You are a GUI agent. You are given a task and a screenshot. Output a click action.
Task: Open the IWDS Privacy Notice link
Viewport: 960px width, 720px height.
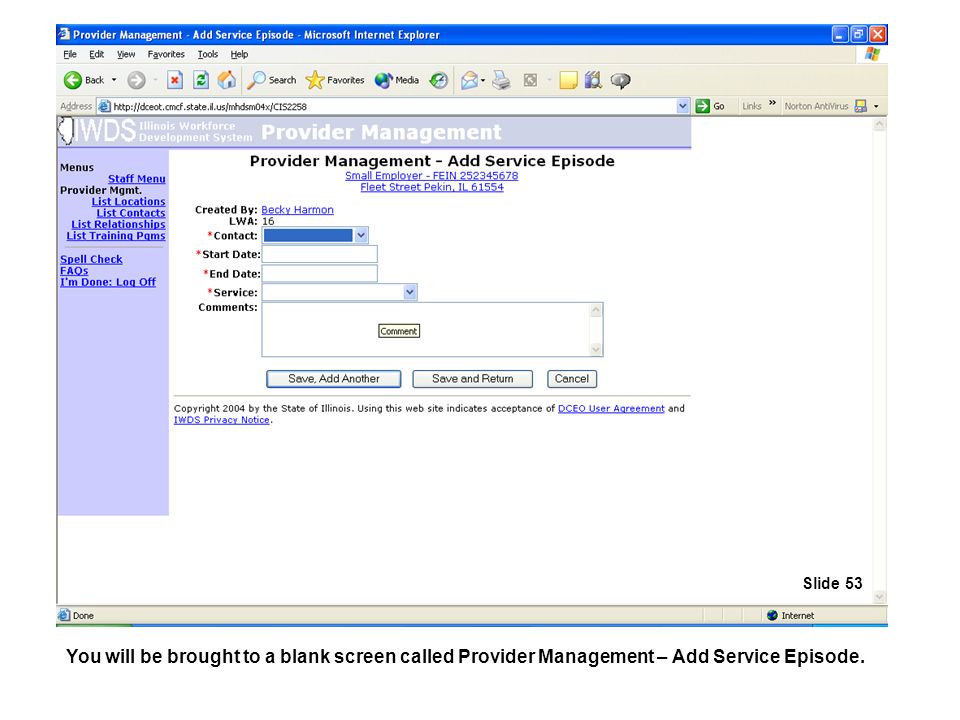(x=222, y=420)
